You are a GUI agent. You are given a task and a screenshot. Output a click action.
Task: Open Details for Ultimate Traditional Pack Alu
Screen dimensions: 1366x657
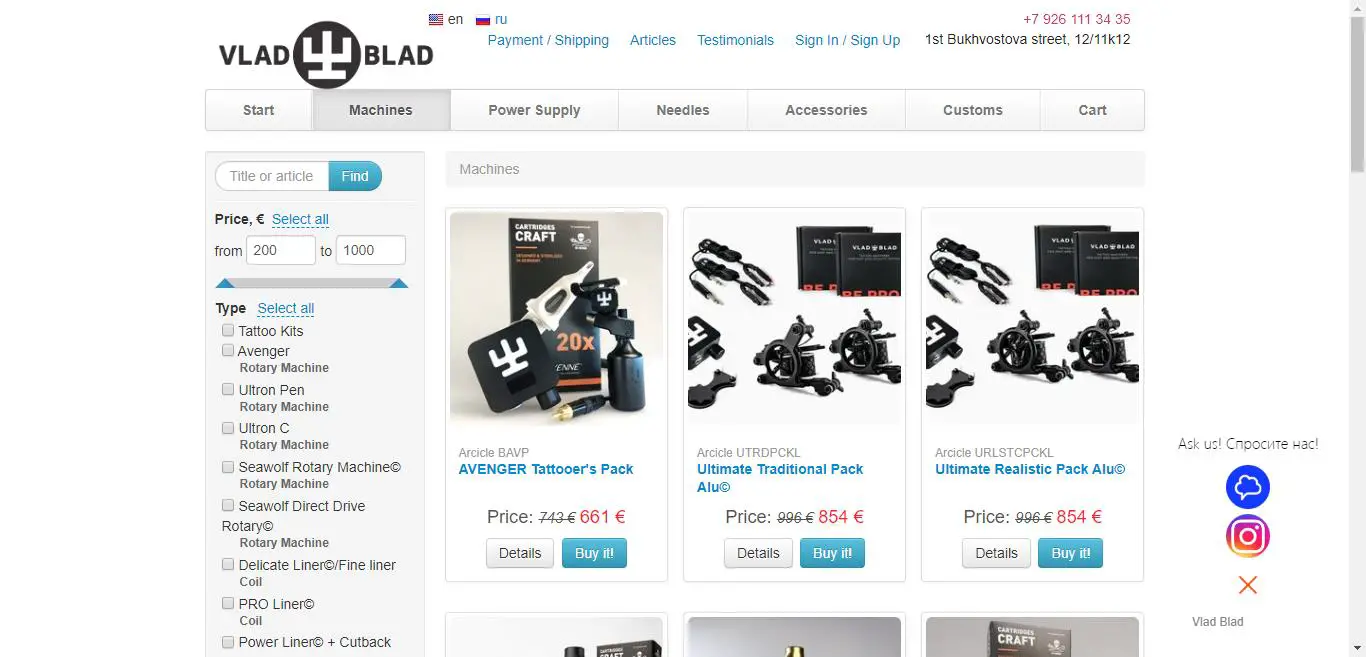(x=758, y=553)
